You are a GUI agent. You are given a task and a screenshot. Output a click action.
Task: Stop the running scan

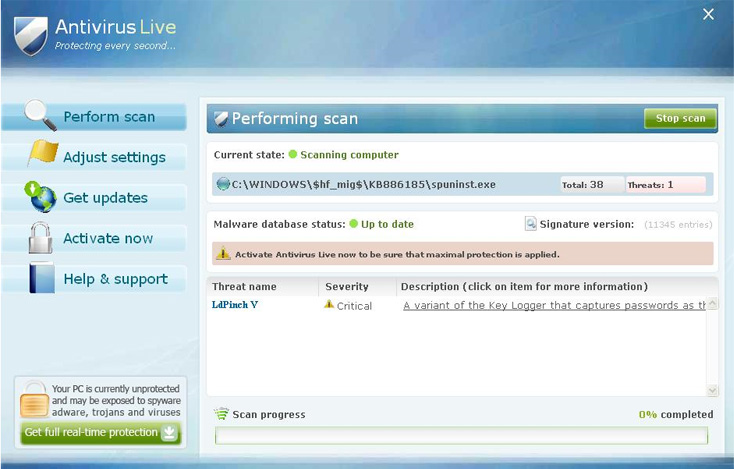point(680,118)
